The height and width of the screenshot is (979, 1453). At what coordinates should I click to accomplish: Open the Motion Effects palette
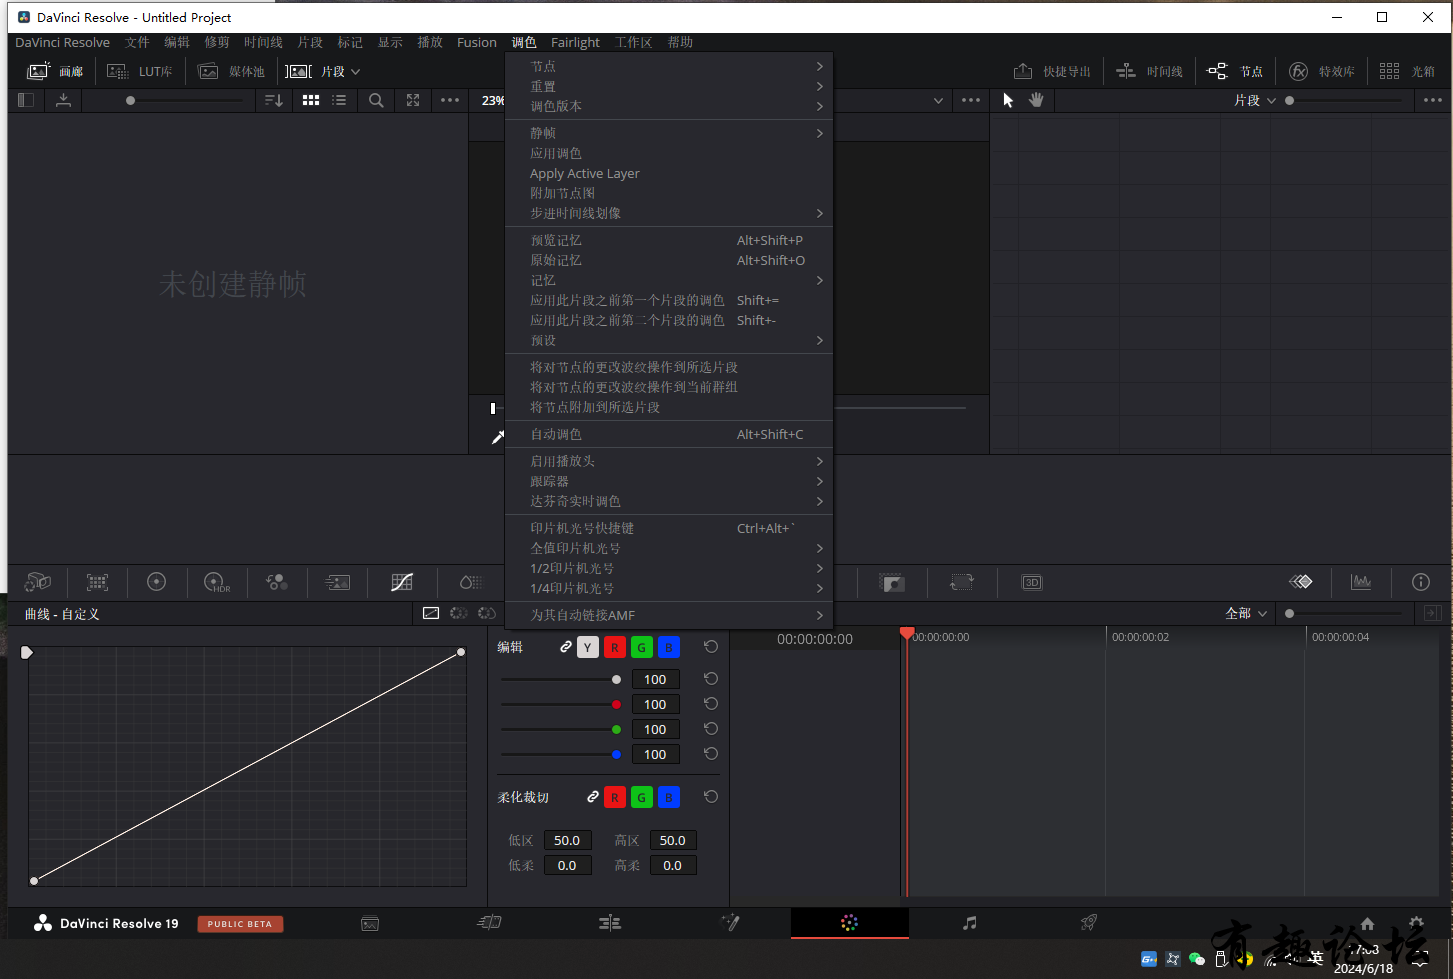338,582
